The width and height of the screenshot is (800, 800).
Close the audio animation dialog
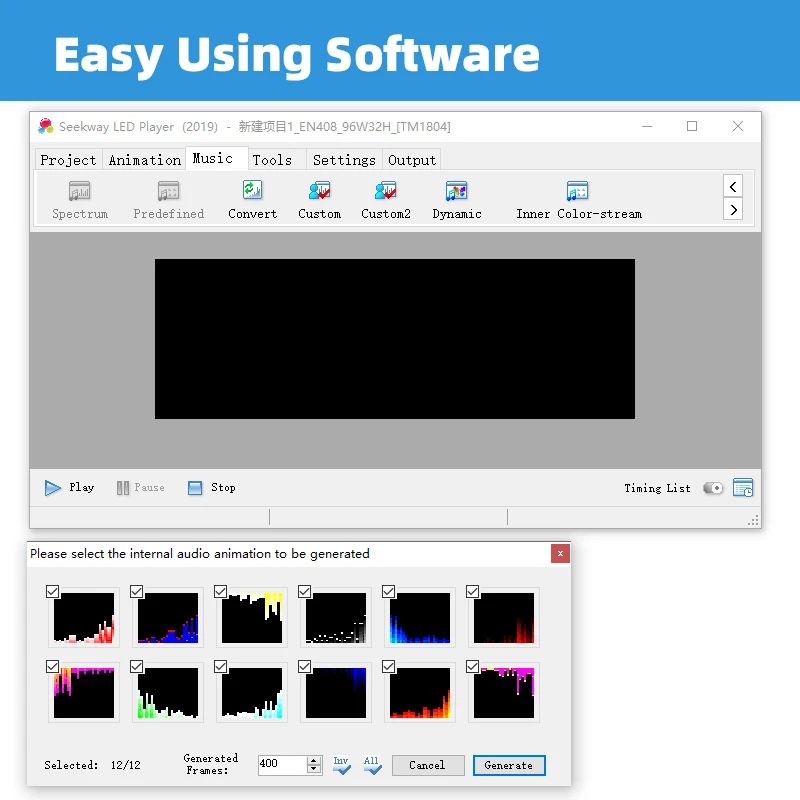560,554
